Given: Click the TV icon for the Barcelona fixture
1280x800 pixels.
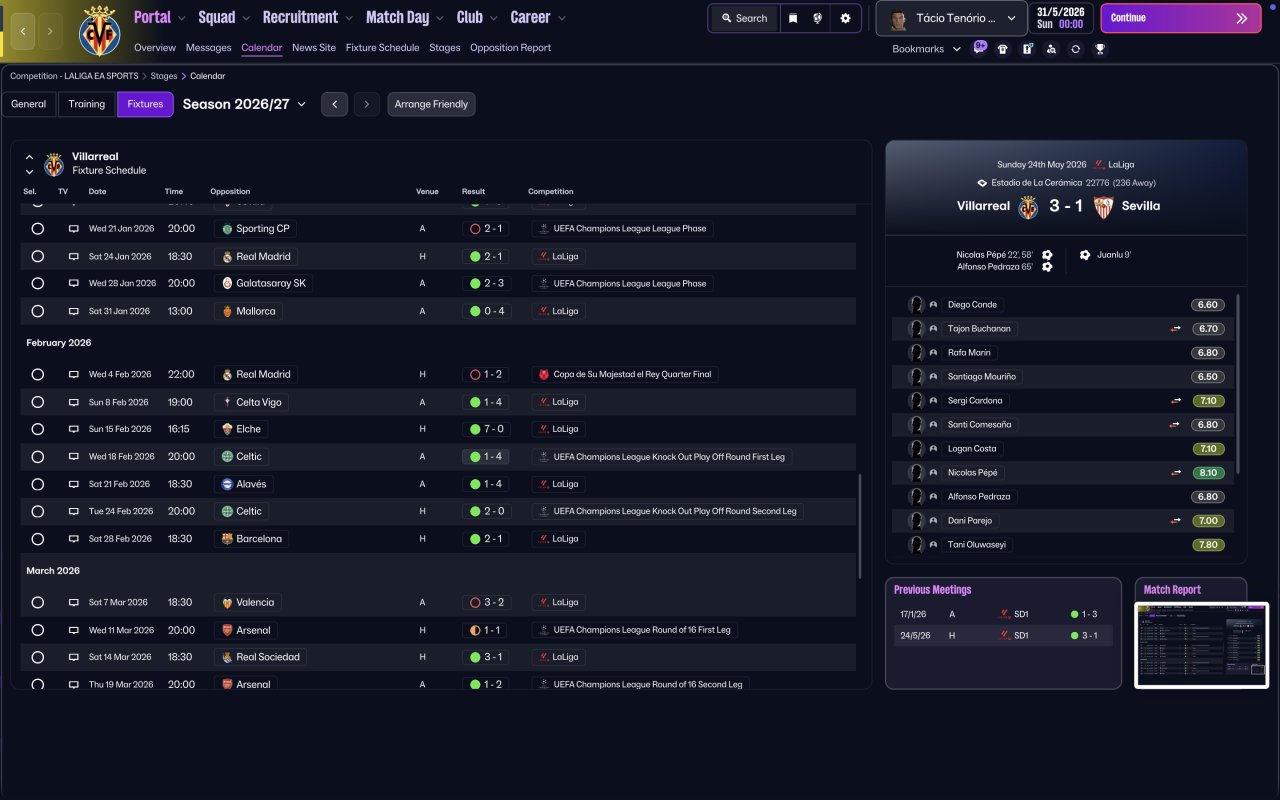Looking at the screenshot, I should 73,539.
